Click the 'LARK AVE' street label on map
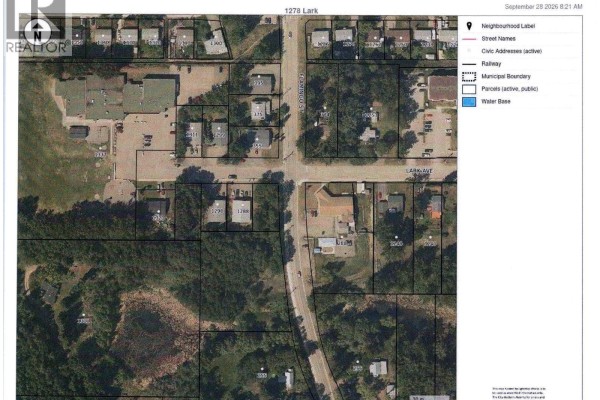Screen dimensions: 600x400 click(419, 171)
